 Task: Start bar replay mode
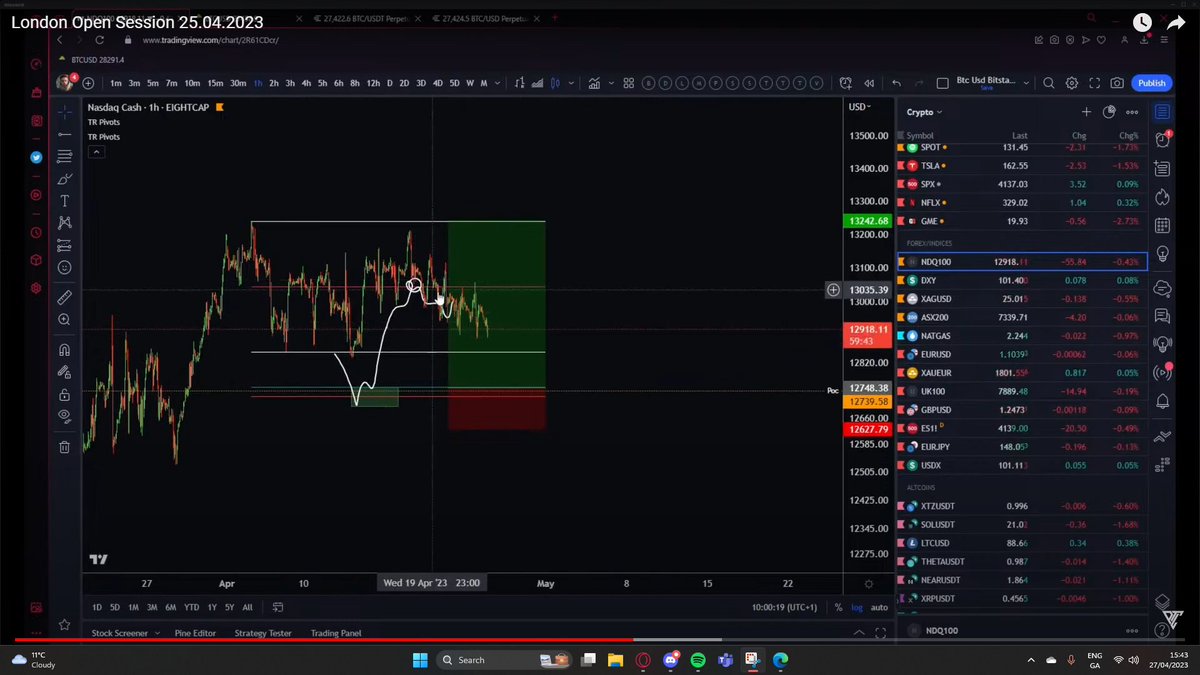(x=869, y=83)
